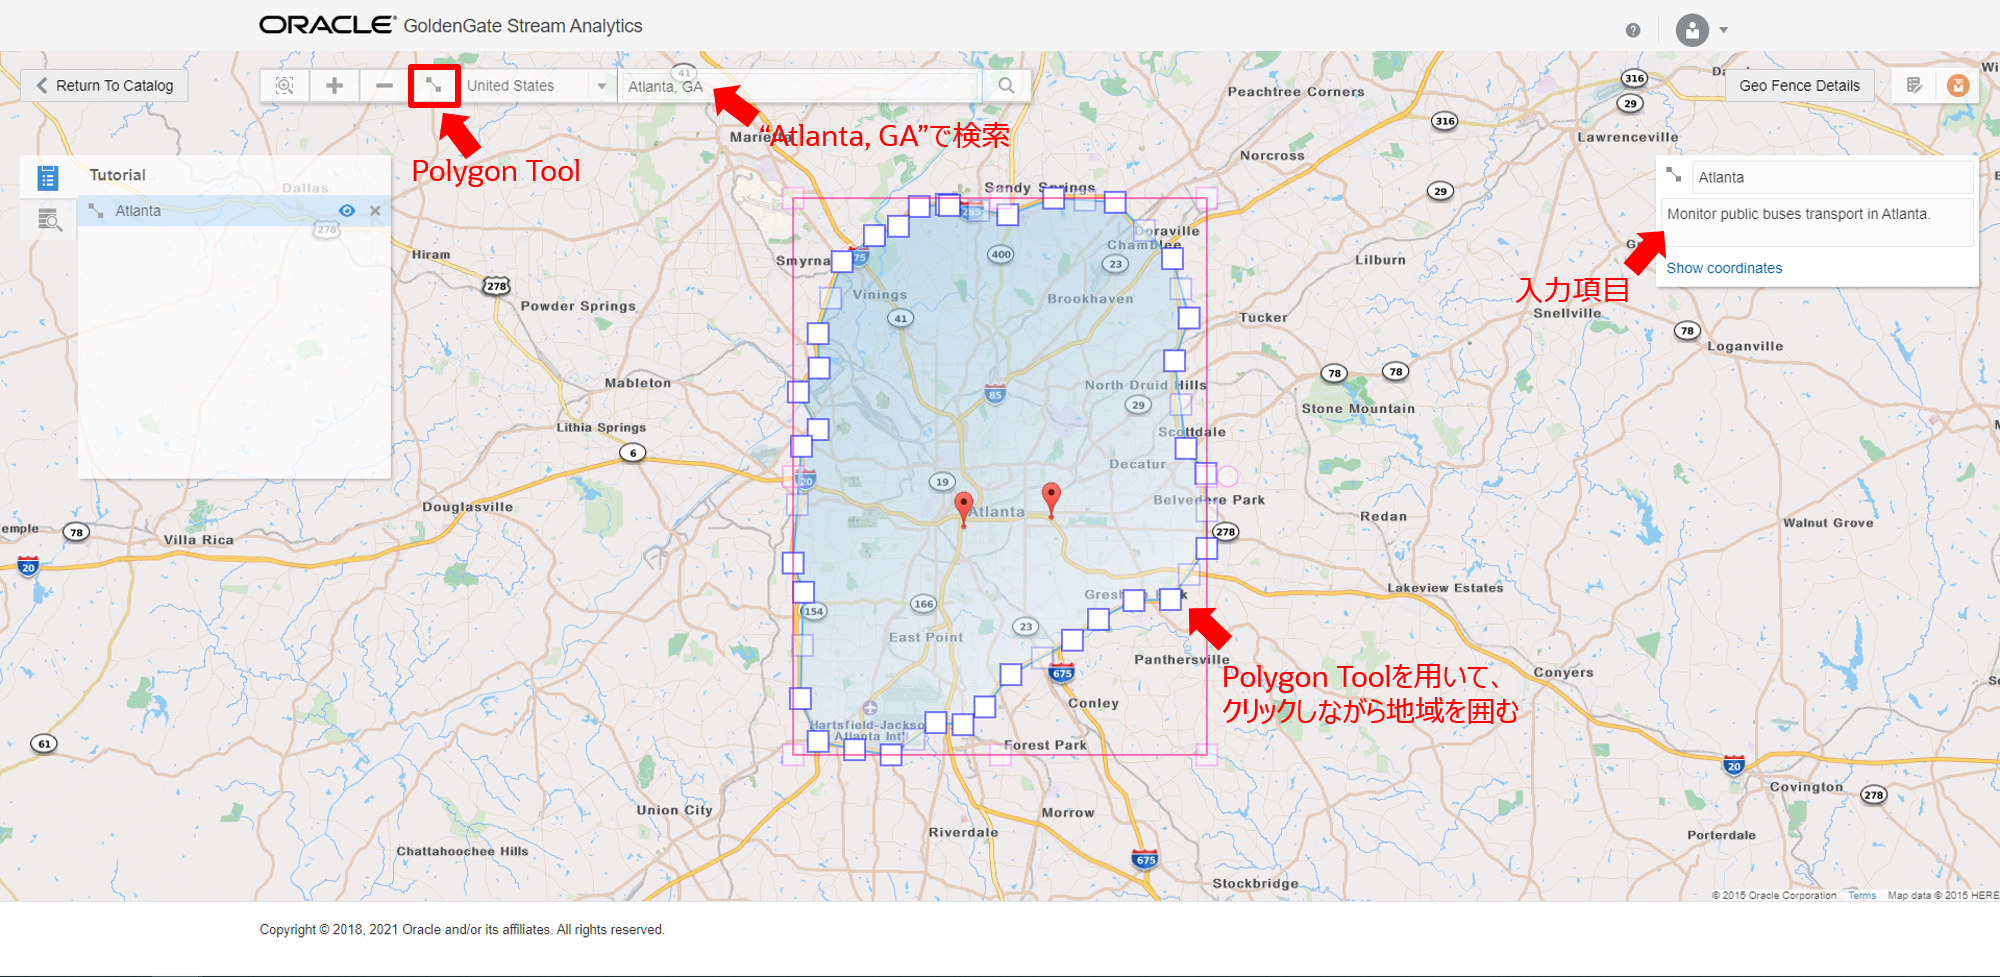Viewport: 2000px width, 977px height.
Task: Click the Show coordinates link
Action: pos(1724,268)
